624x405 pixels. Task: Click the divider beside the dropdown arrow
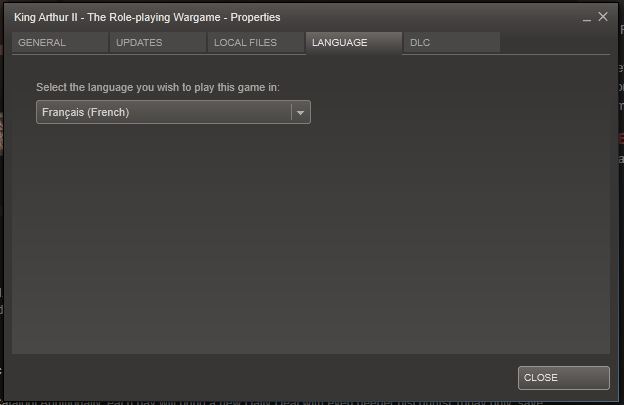point(291,112)
